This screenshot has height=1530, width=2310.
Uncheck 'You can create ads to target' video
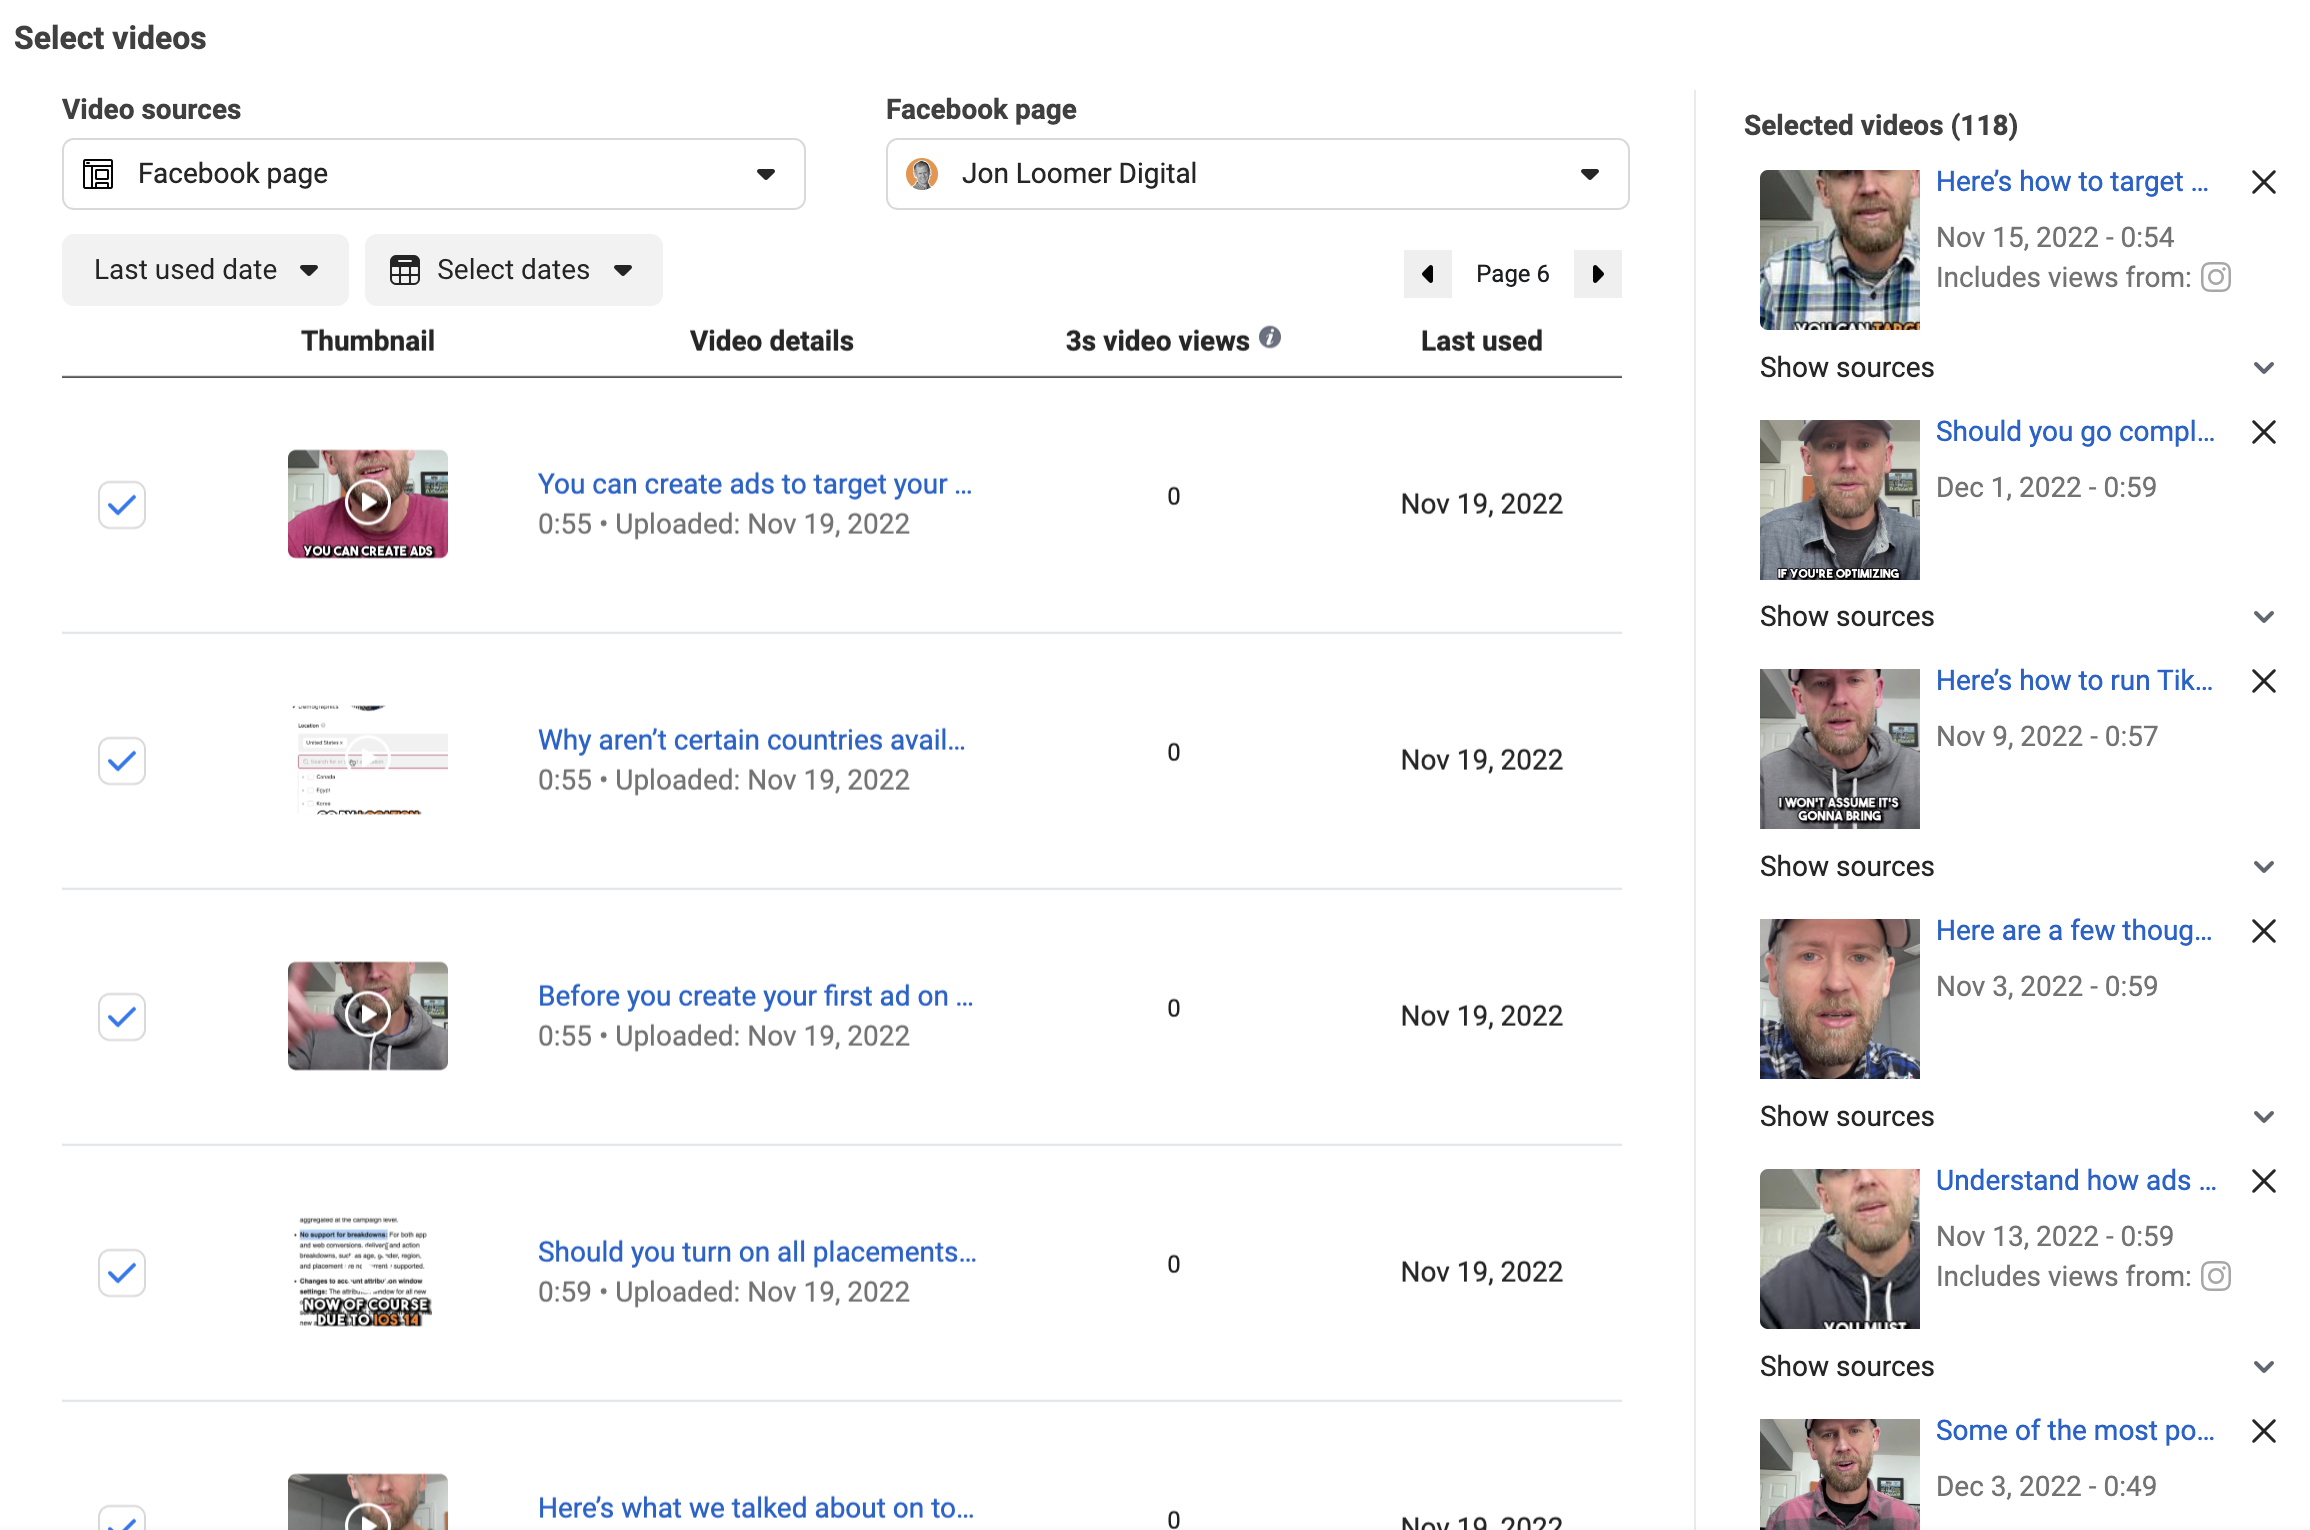tap(122, 504)
